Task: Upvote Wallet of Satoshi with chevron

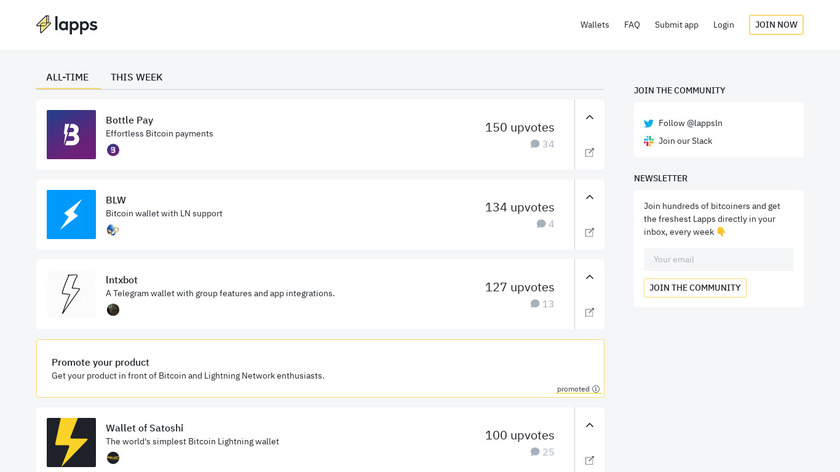Action: (589, 425)
